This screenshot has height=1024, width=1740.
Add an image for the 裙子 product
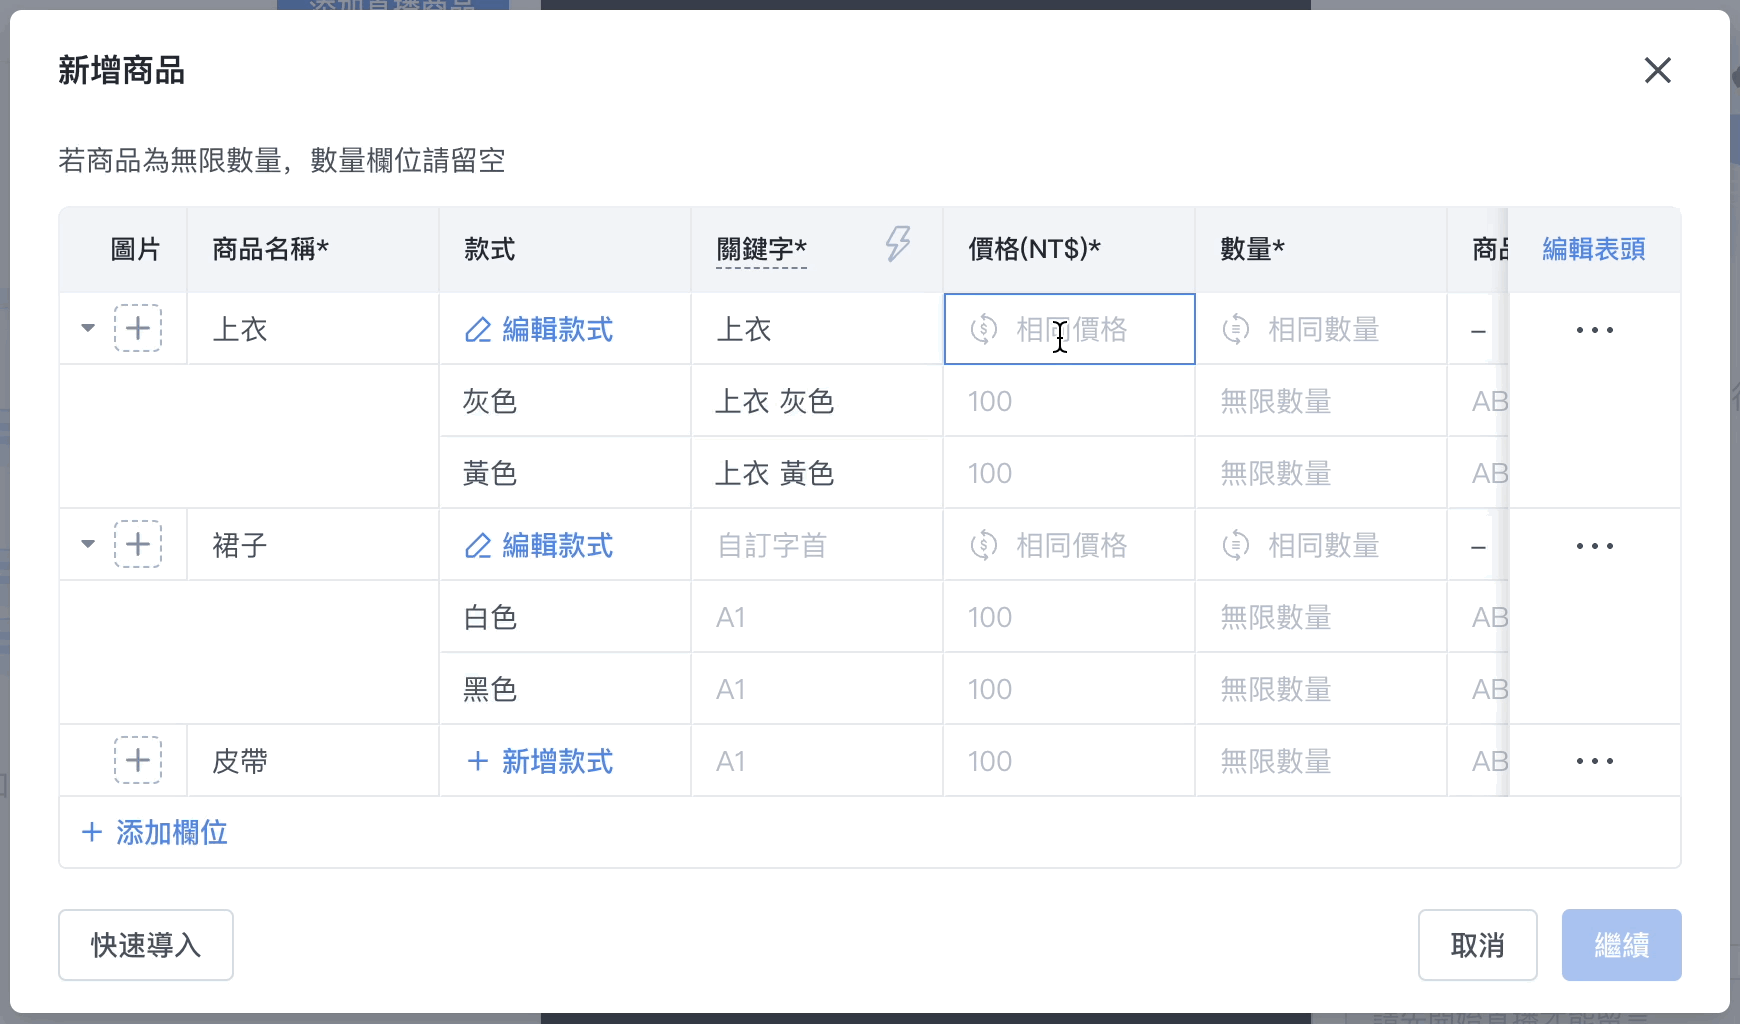[x=138, y=544]
